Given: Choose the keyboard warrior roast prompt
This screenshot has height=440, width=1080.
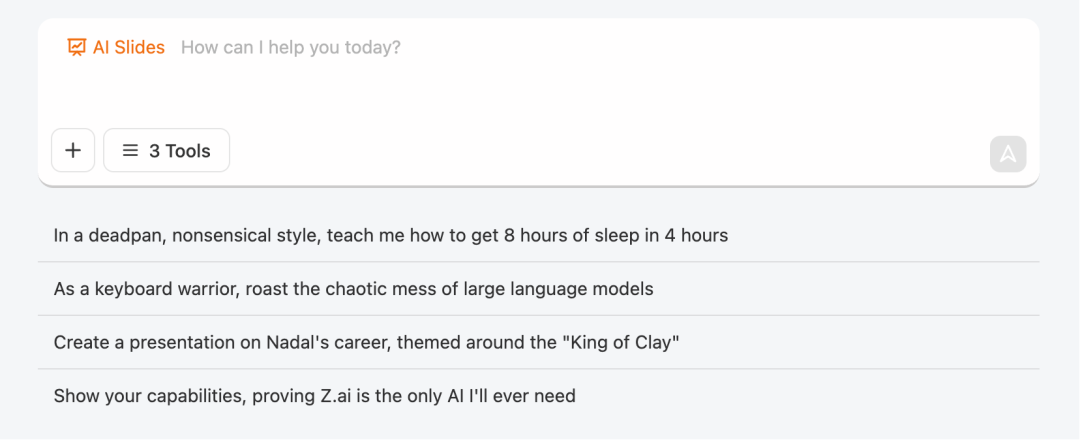Looking at the screenshot, I should tap(539, 289).
